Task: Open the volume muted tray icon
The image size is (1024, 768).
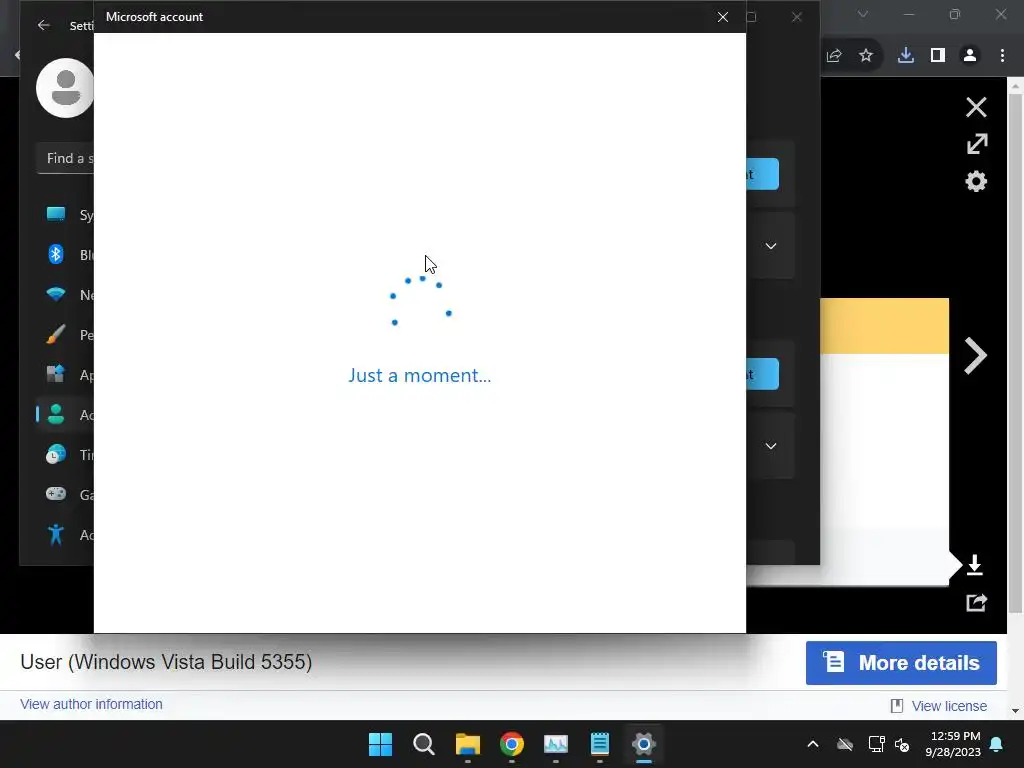Action: pos(902,744)
